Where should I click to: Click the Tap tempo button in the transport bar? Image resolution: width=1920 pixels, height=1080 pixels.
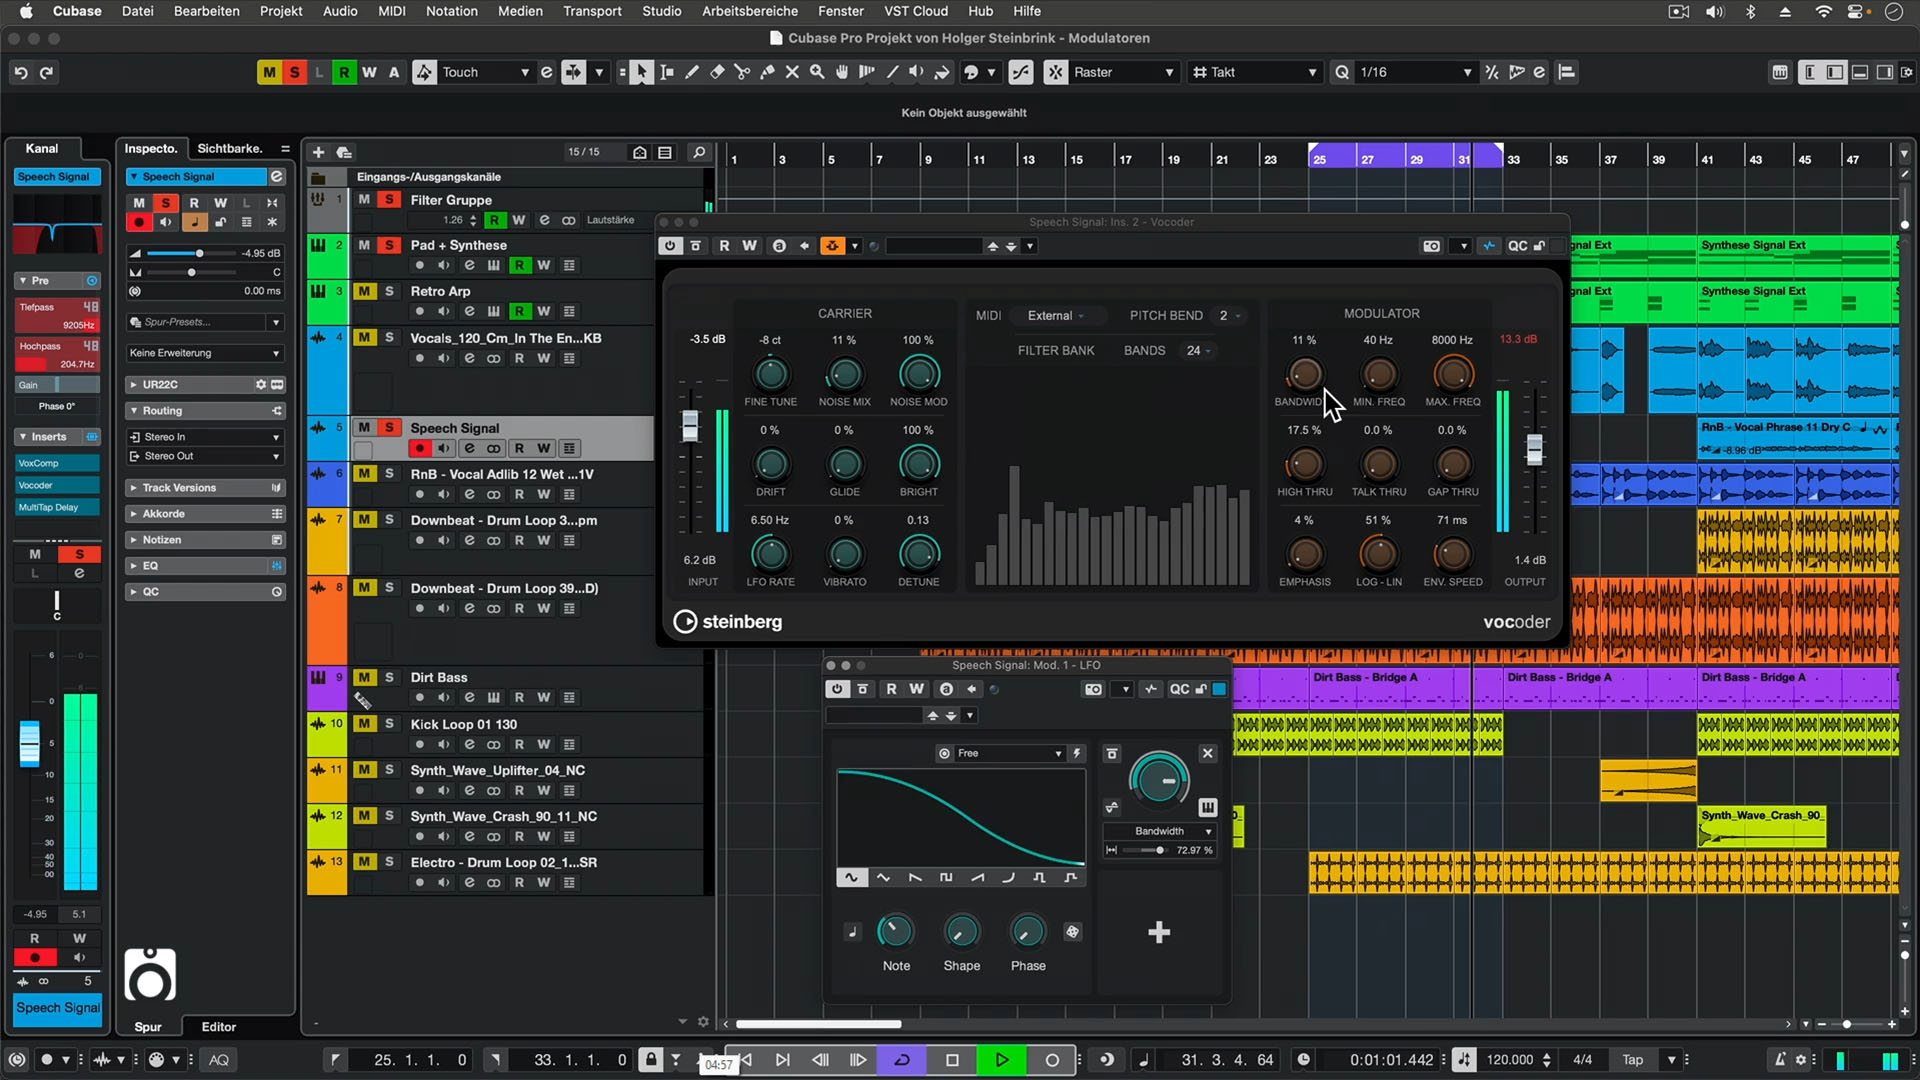tap(1630, 1059)
